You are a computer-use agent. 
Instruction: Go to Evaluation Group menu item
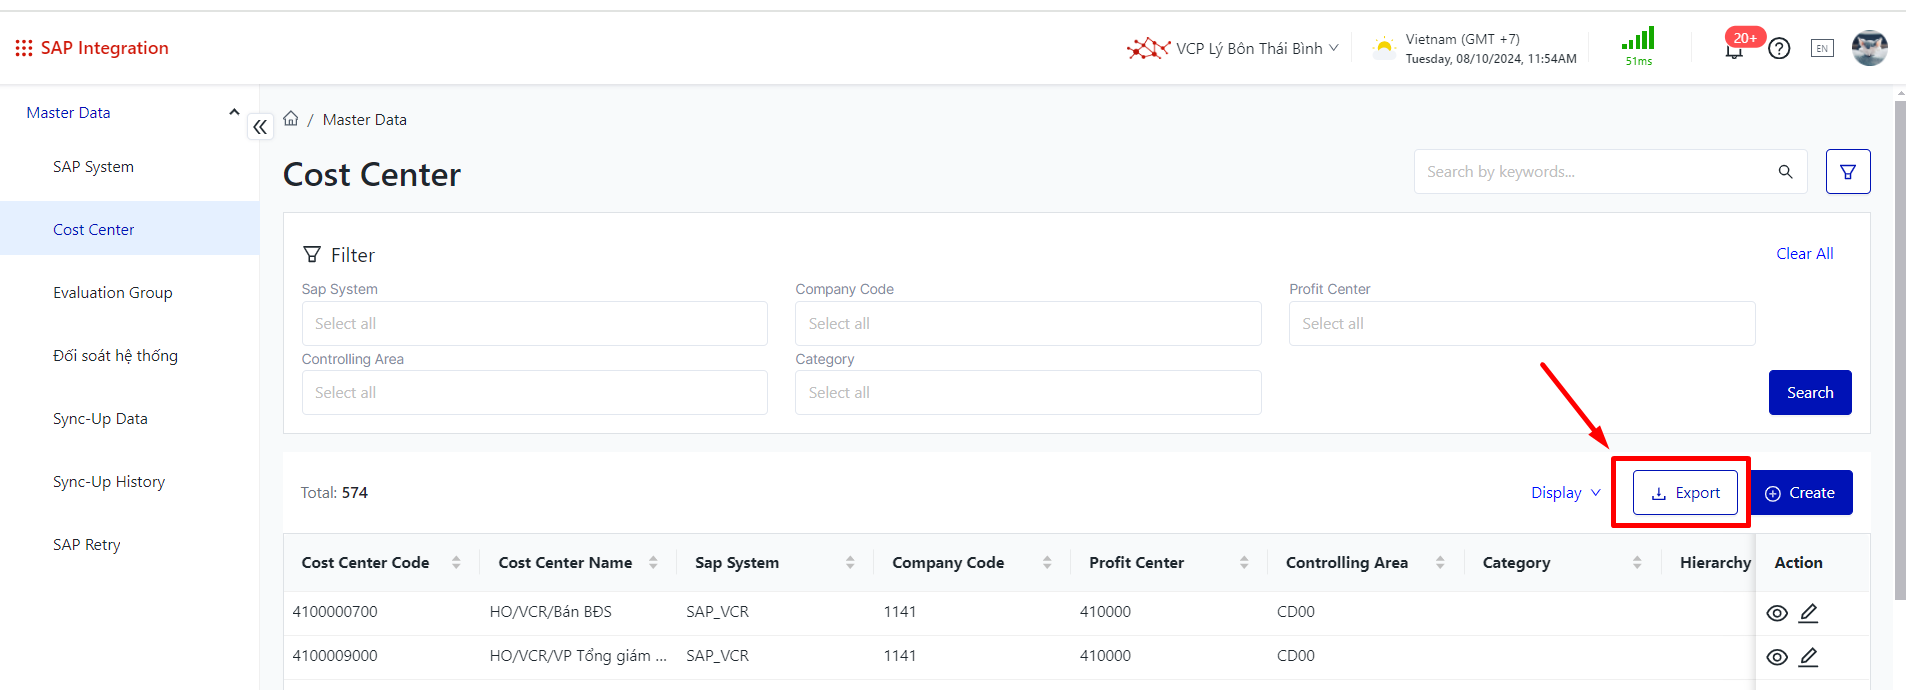(113, 293)
